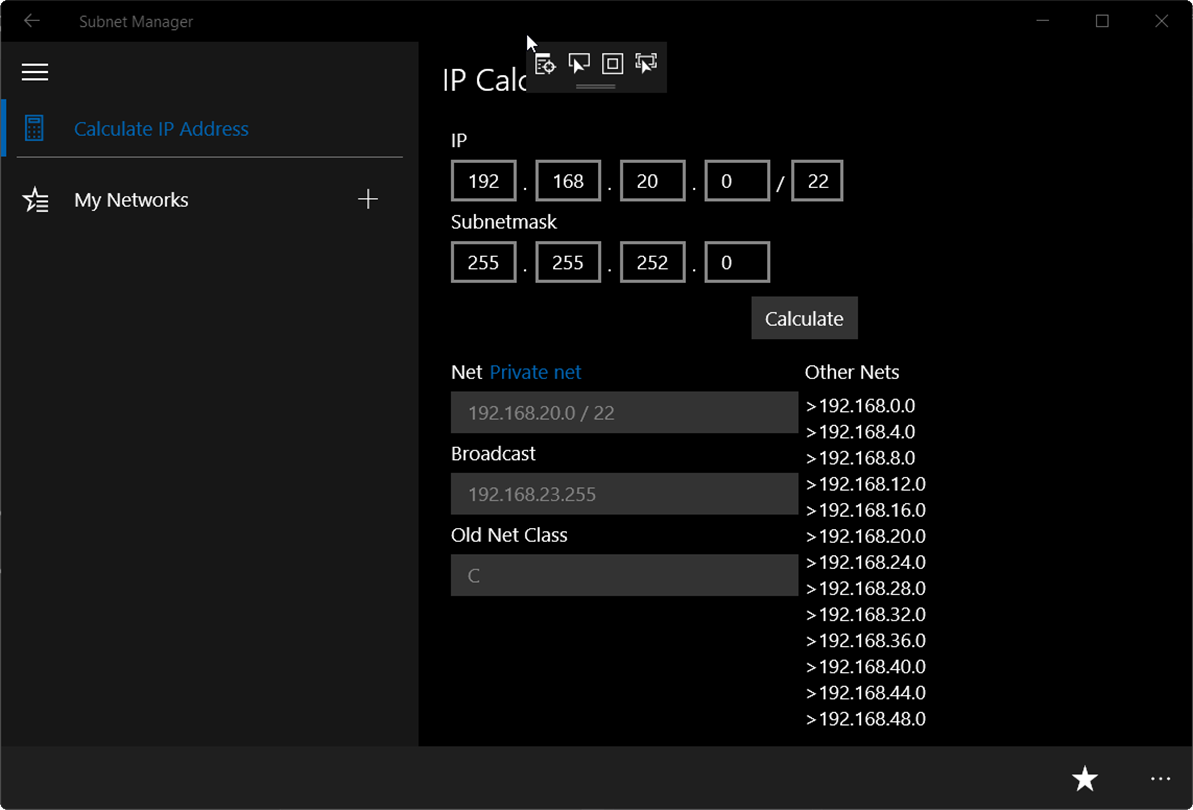Open the hamburger navigation menu
Screen dimensions: 1193x810
34,72
